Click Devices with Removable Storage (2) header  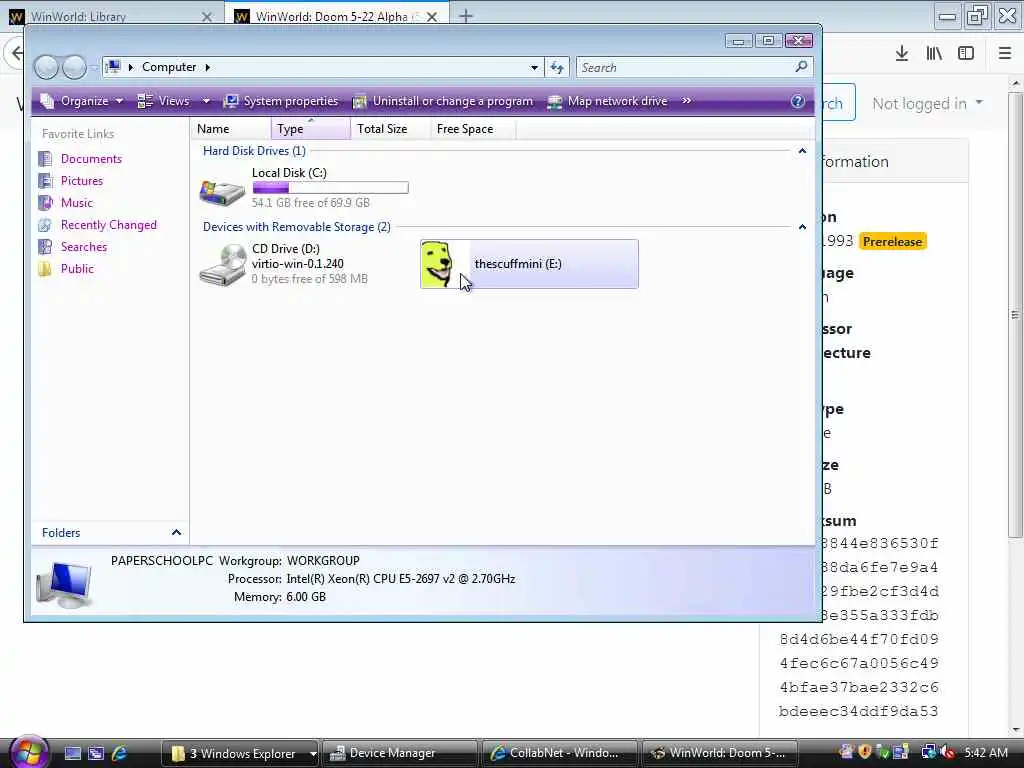point(296,227)
